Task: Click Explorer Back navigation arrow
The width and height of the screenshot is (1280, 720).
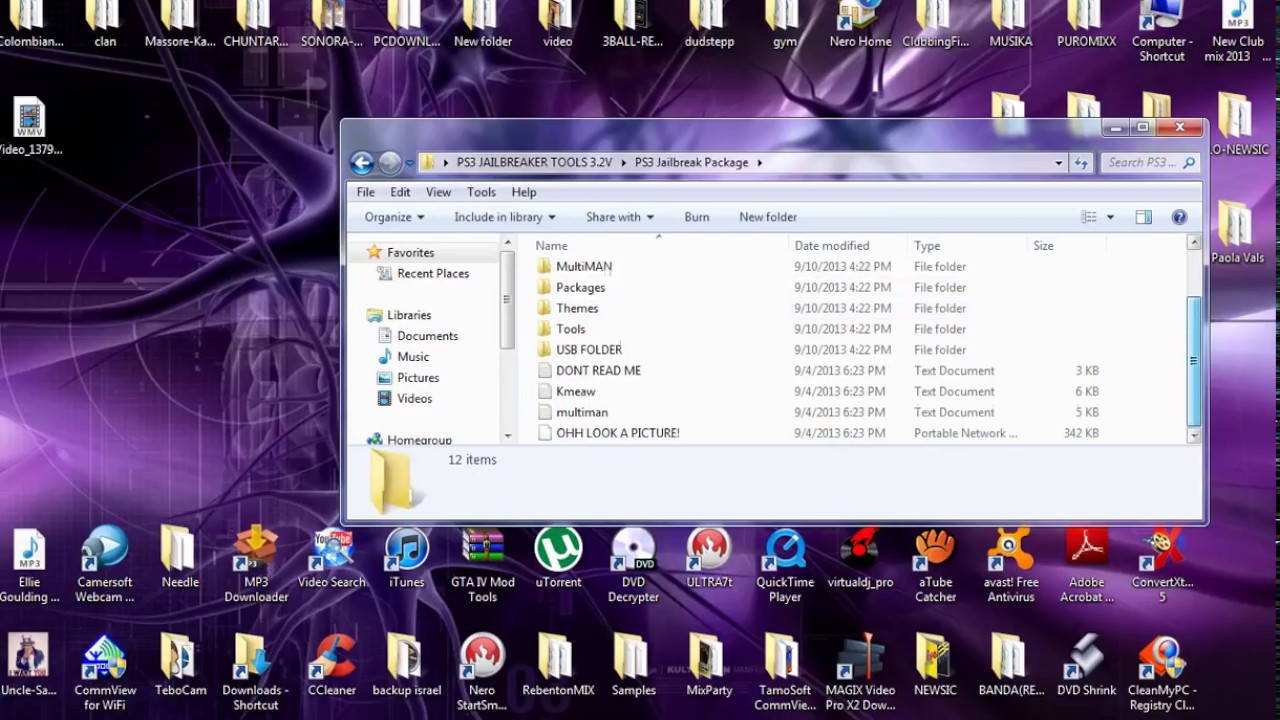Action: coord(362,162)
